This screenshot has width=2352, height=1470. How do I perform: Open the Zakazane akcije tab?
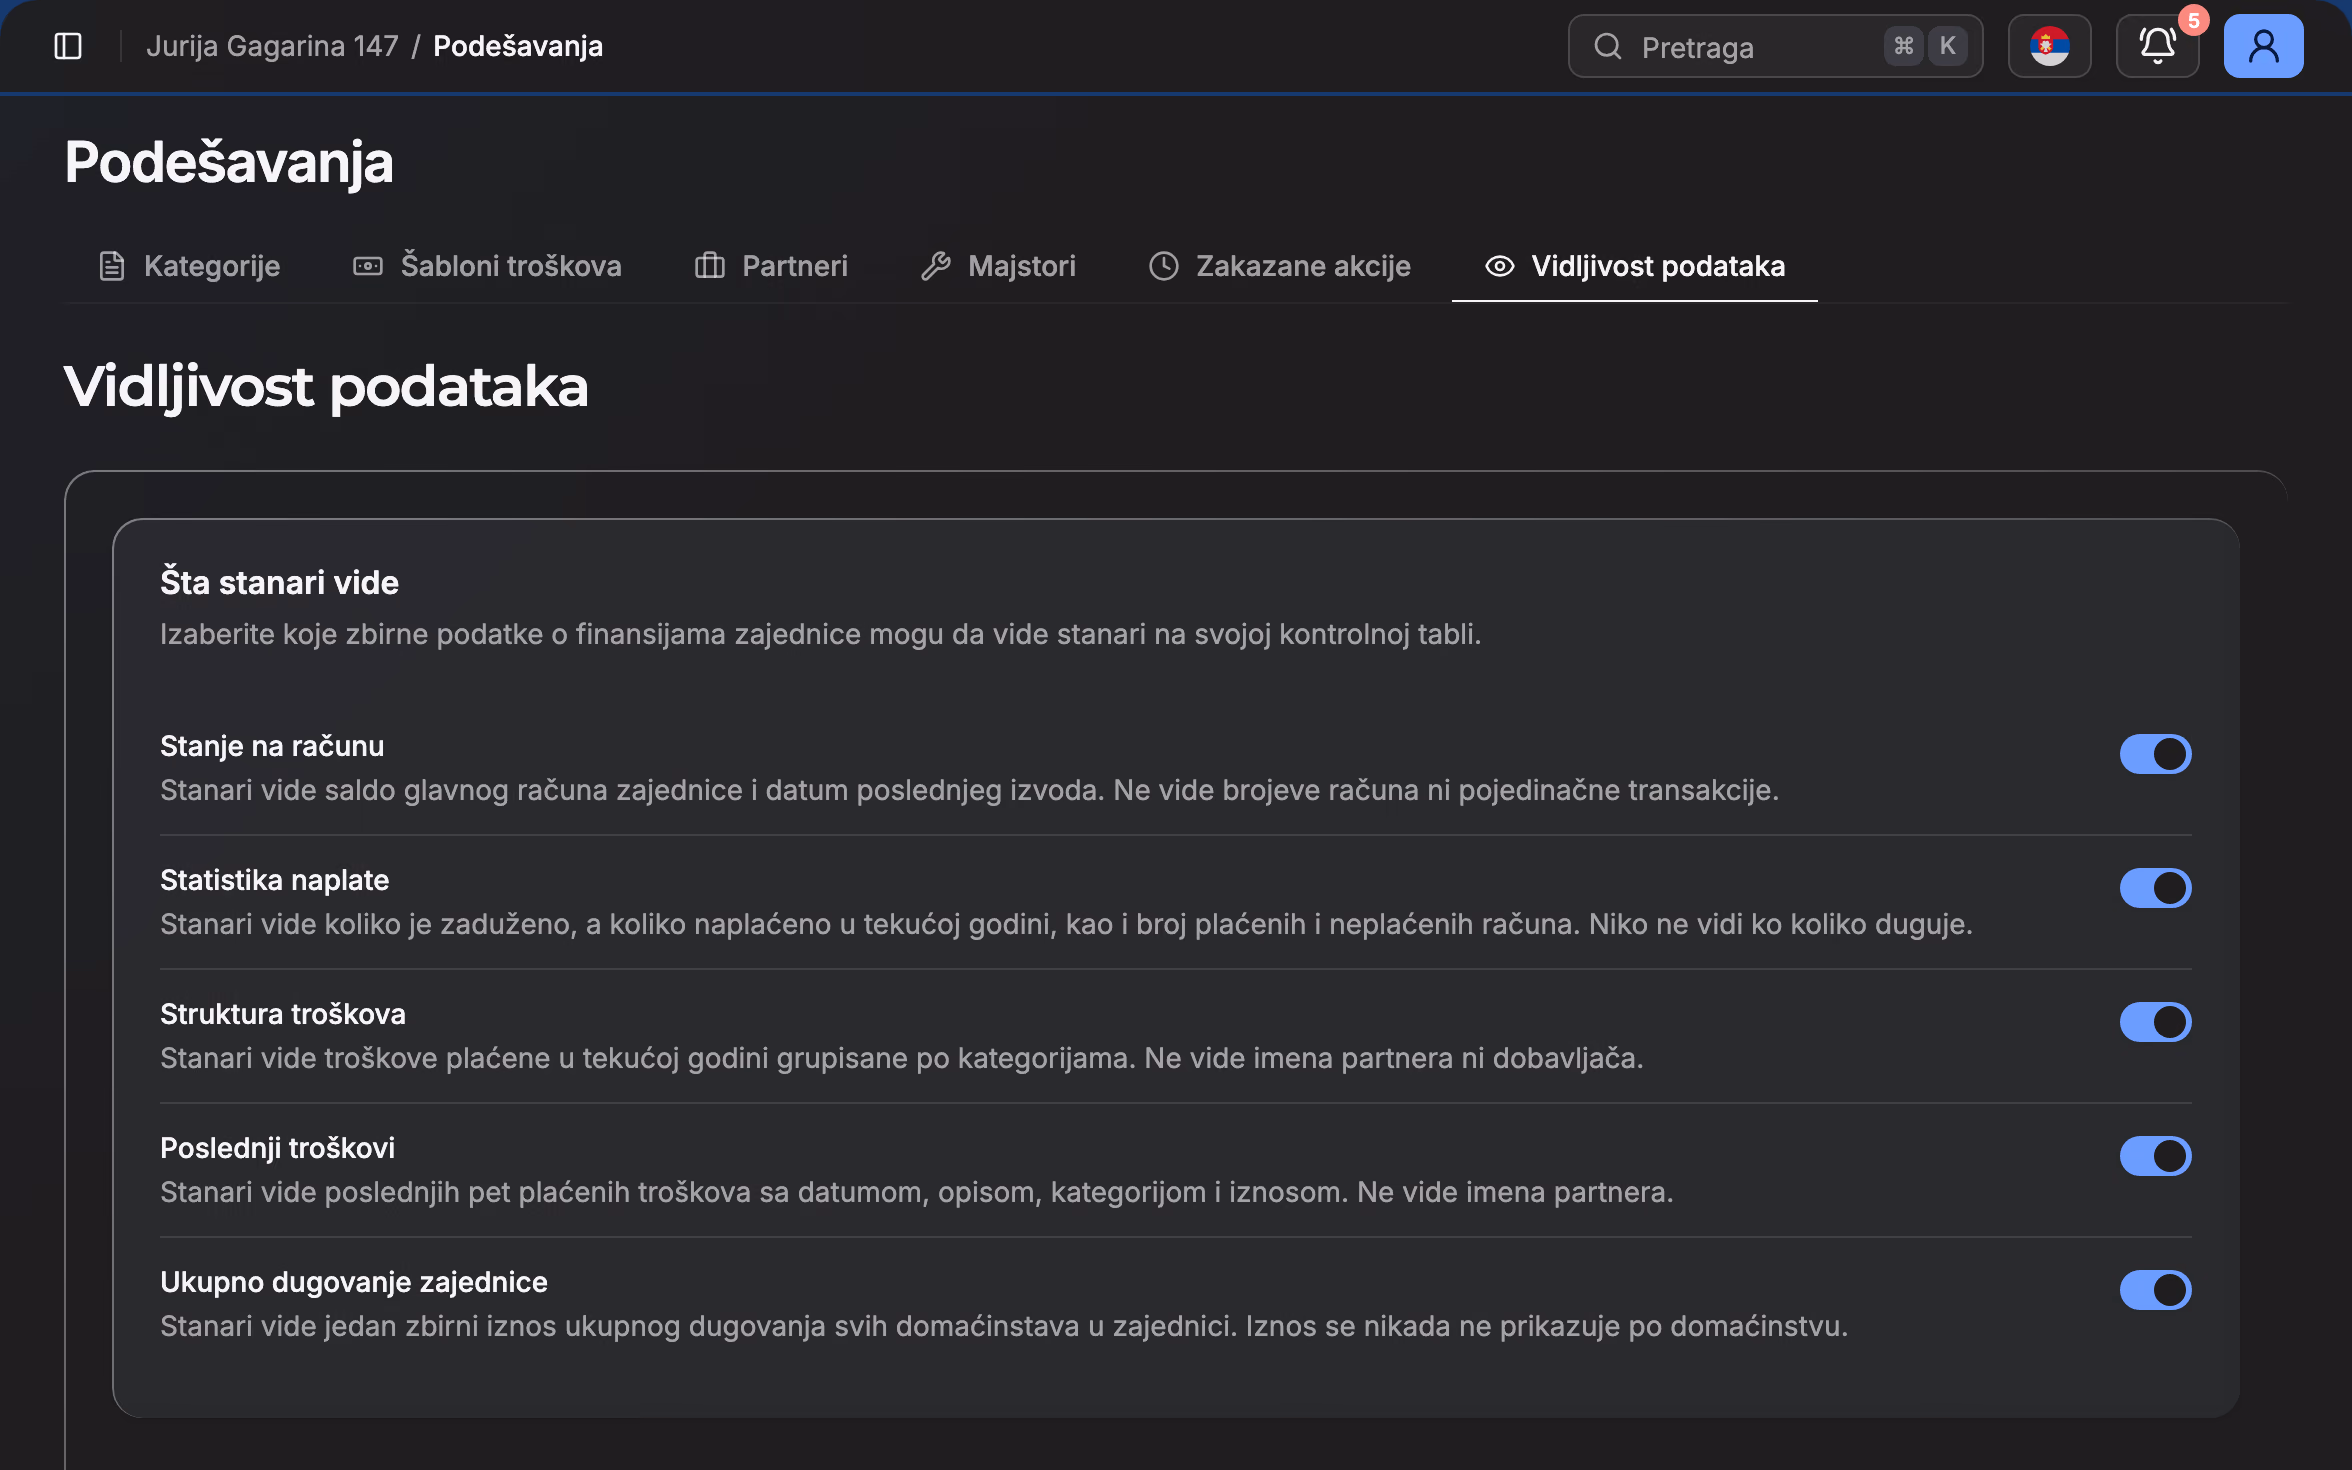click(1280, 266)
